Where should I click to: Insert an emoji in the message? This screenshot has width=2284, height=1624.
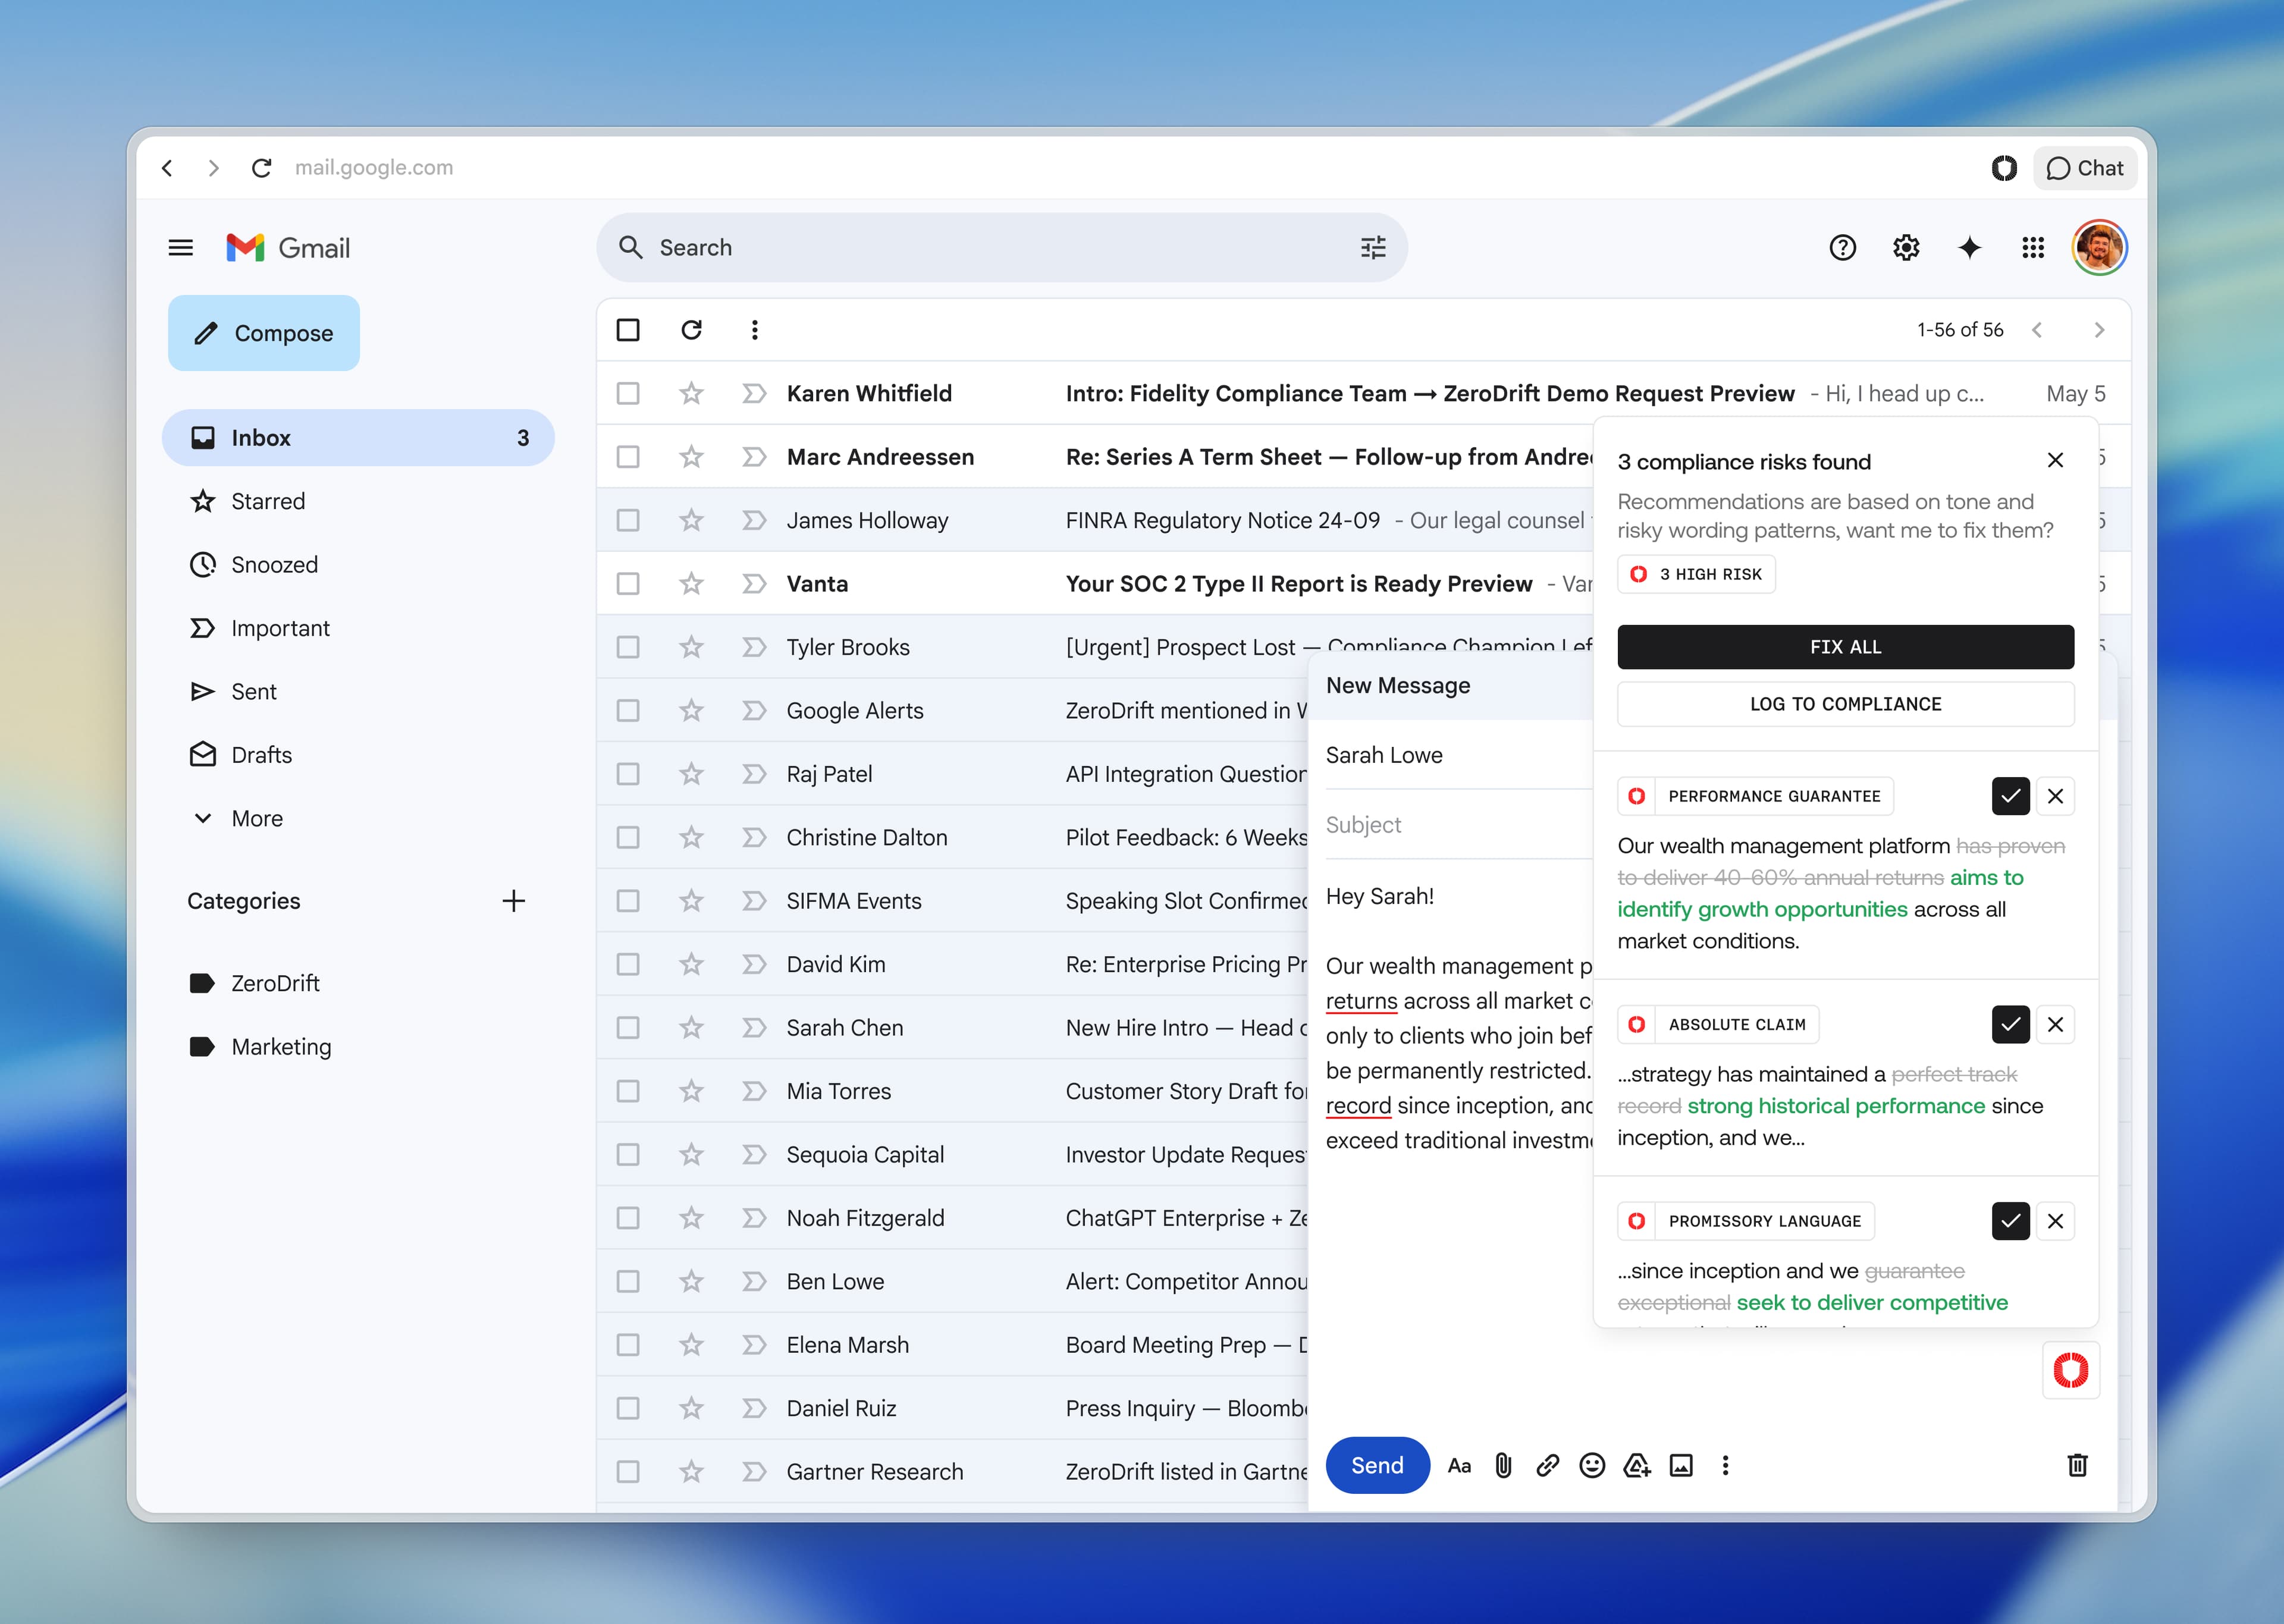pos(1592,1466)
